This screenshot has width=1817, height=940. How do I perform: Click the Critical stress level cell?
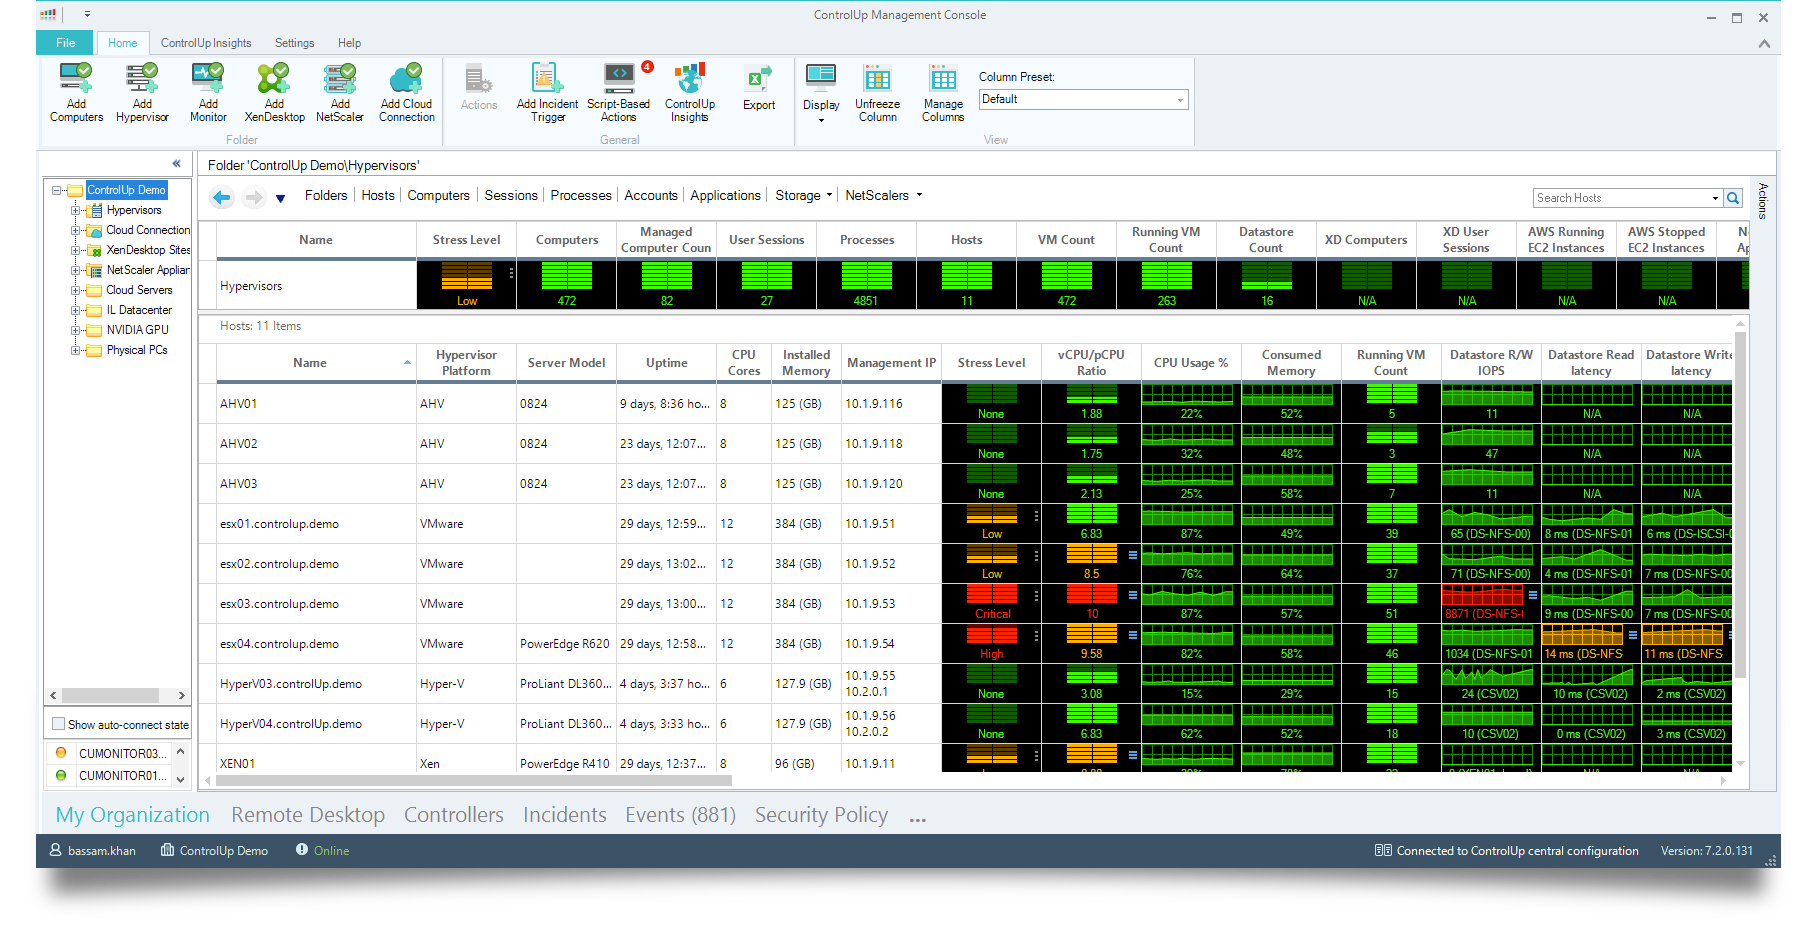992,603
